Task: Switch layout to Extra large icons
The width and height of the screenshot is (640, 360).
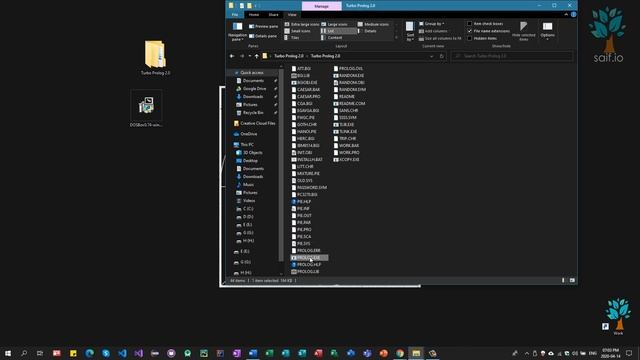Action: tap(302, 24)
